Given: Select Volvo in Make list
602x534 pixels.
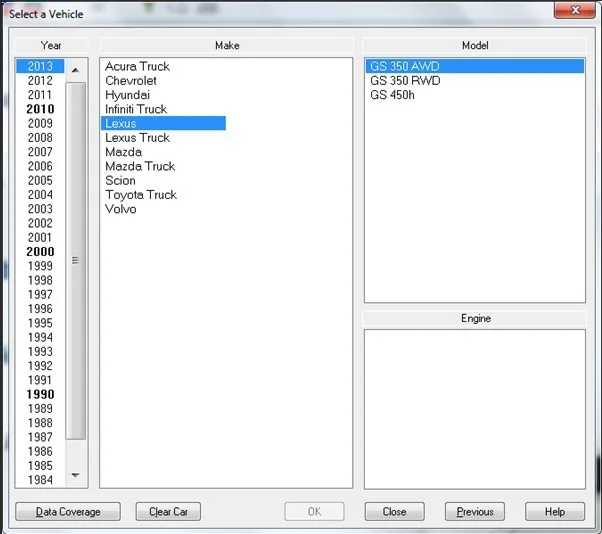Looking at the screenshot, I should coord(121,209).
